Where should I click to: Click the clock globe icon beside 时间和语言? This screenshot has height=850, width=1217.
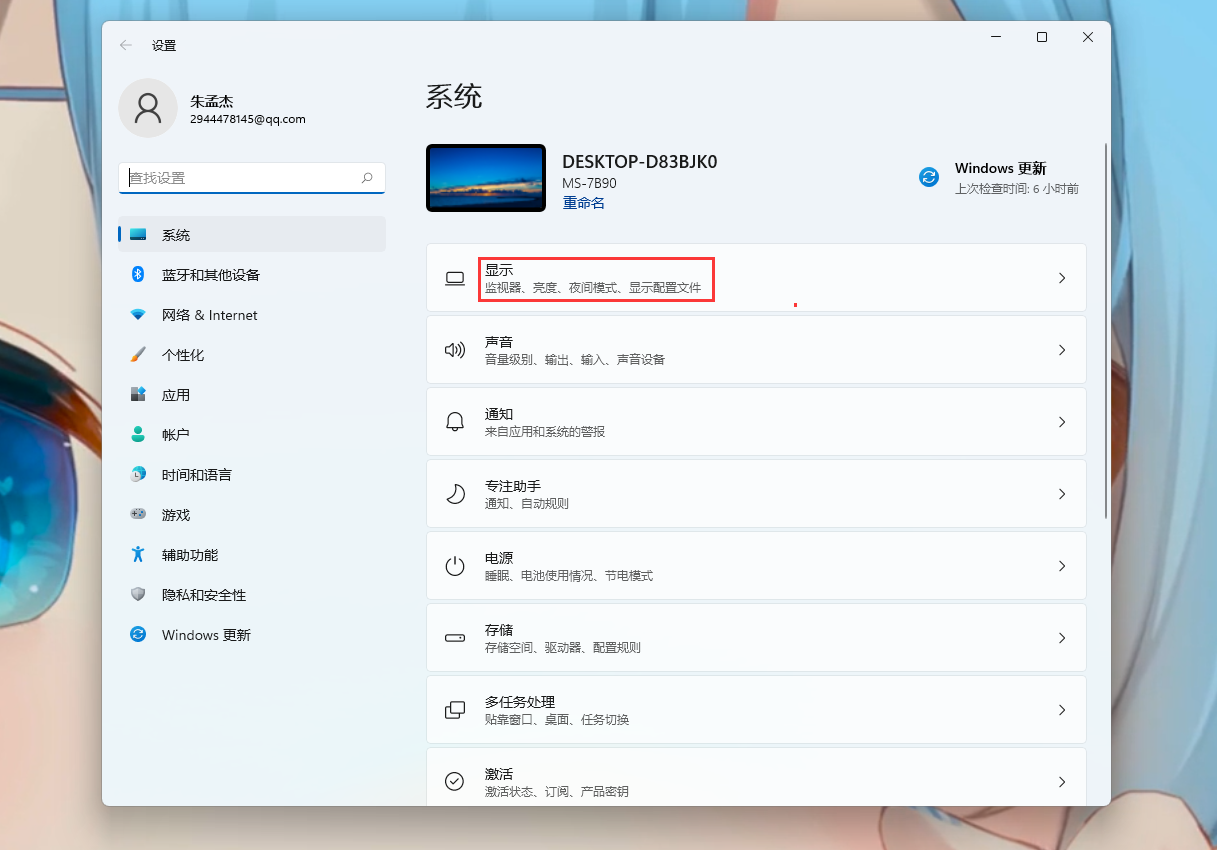[x=138, y=475]
